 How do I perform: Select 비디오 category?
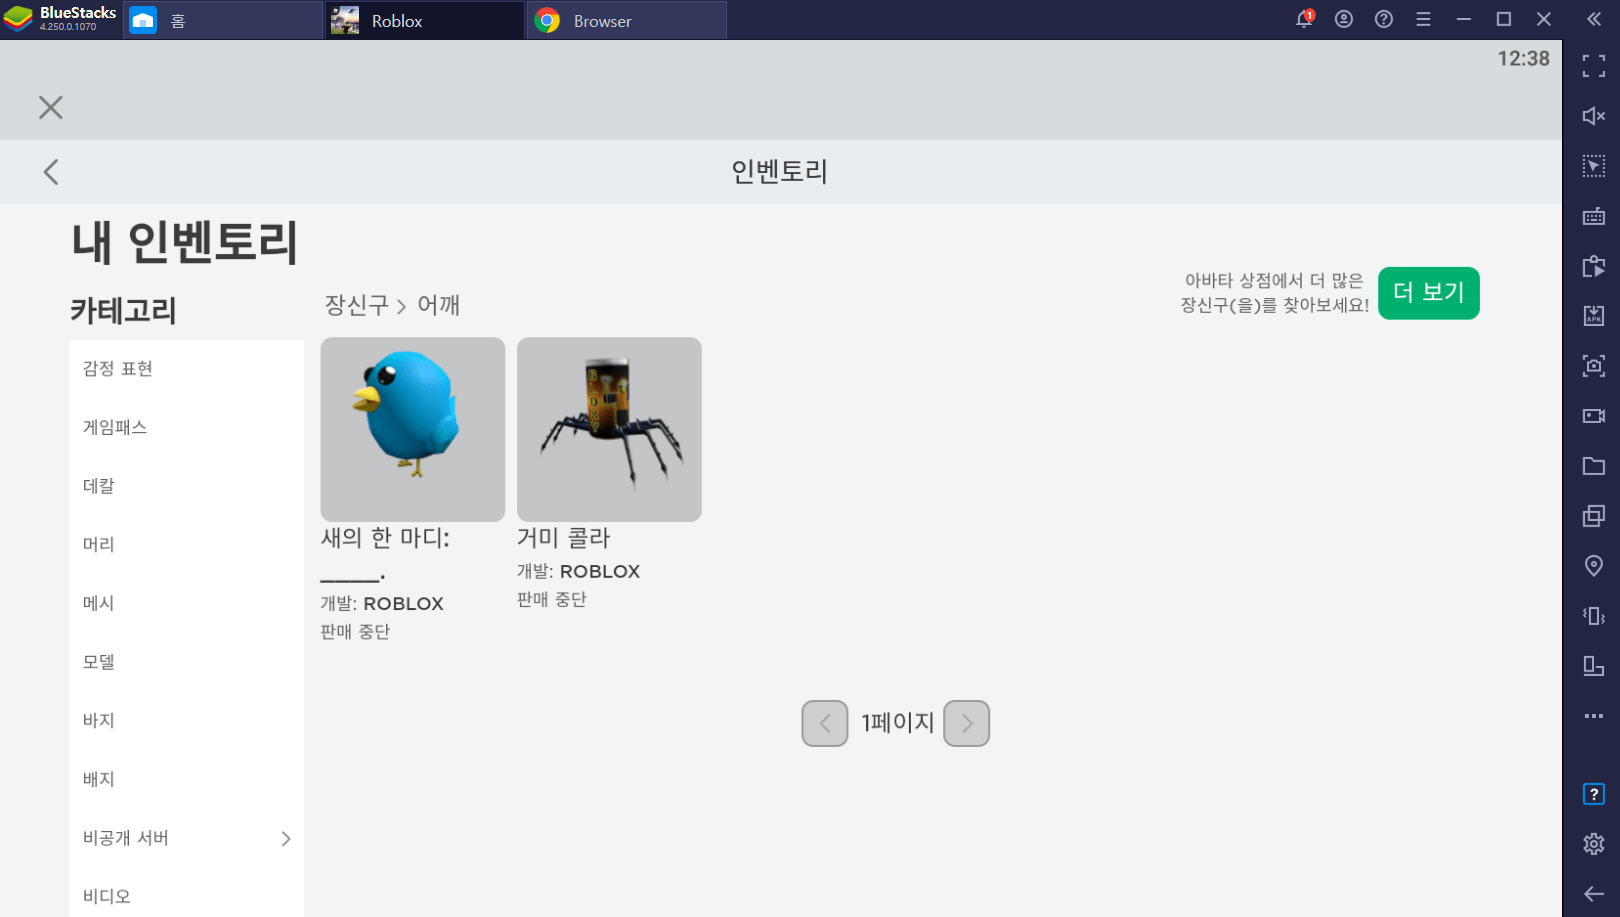[186, 897]
